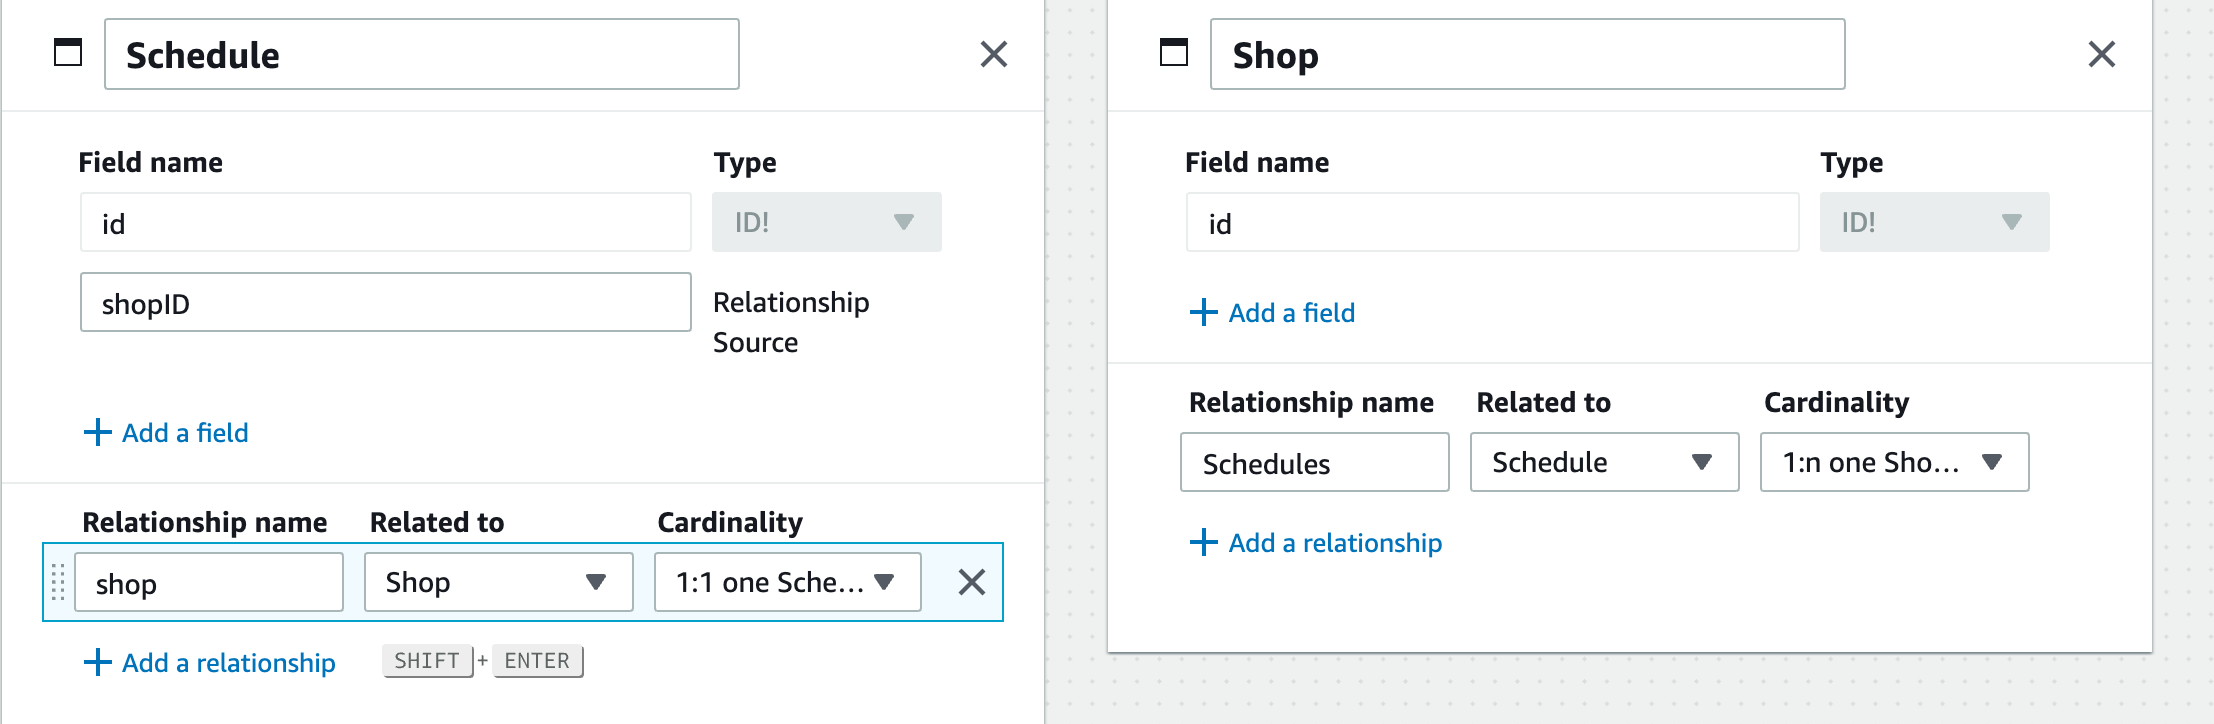Viewport: 2214px width, 724px height.
Task: Open the Schedule id Type dropdown
Action: pos(826,222)
